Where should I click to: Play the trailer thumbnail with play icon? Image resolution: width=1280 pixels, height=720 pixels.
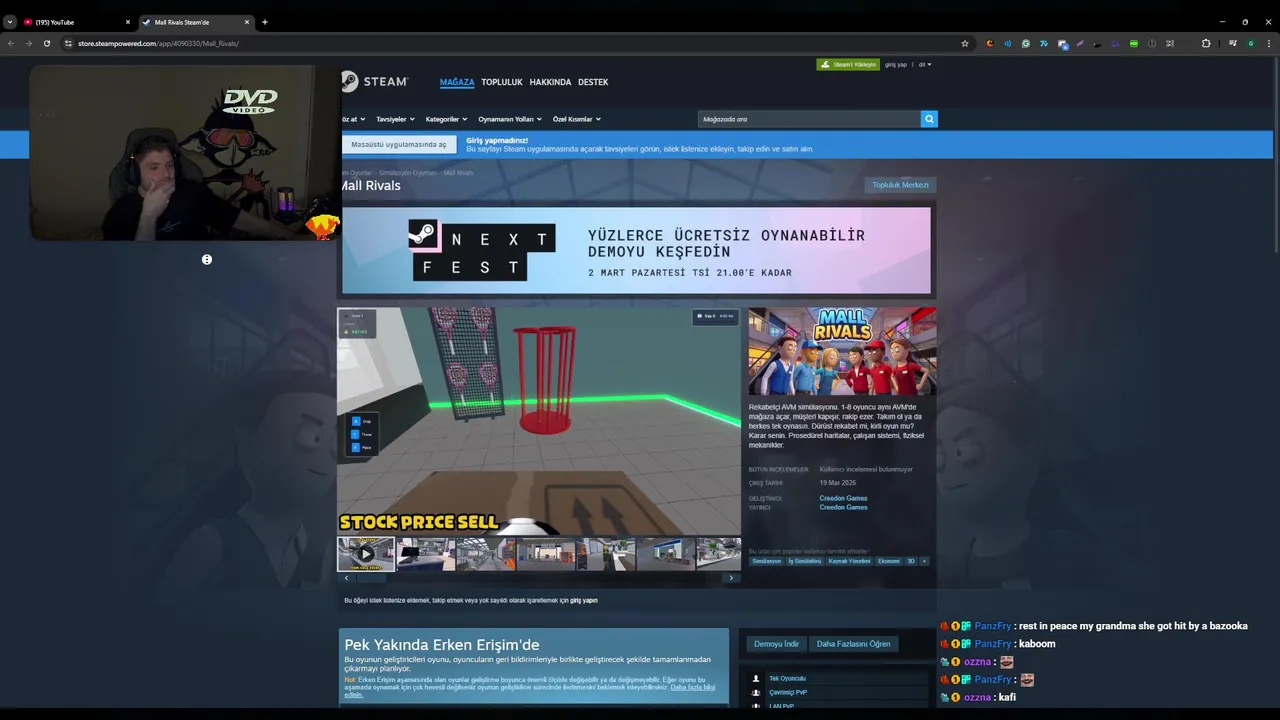[x=366, y=554]
